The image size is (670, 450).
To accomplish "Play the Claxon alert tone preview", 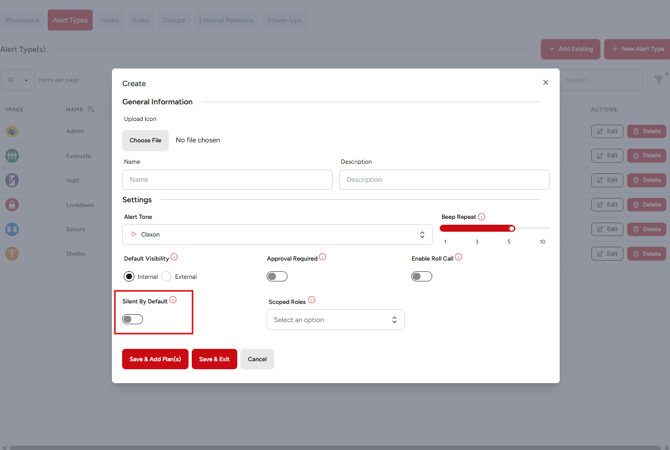I will [134, 235].
